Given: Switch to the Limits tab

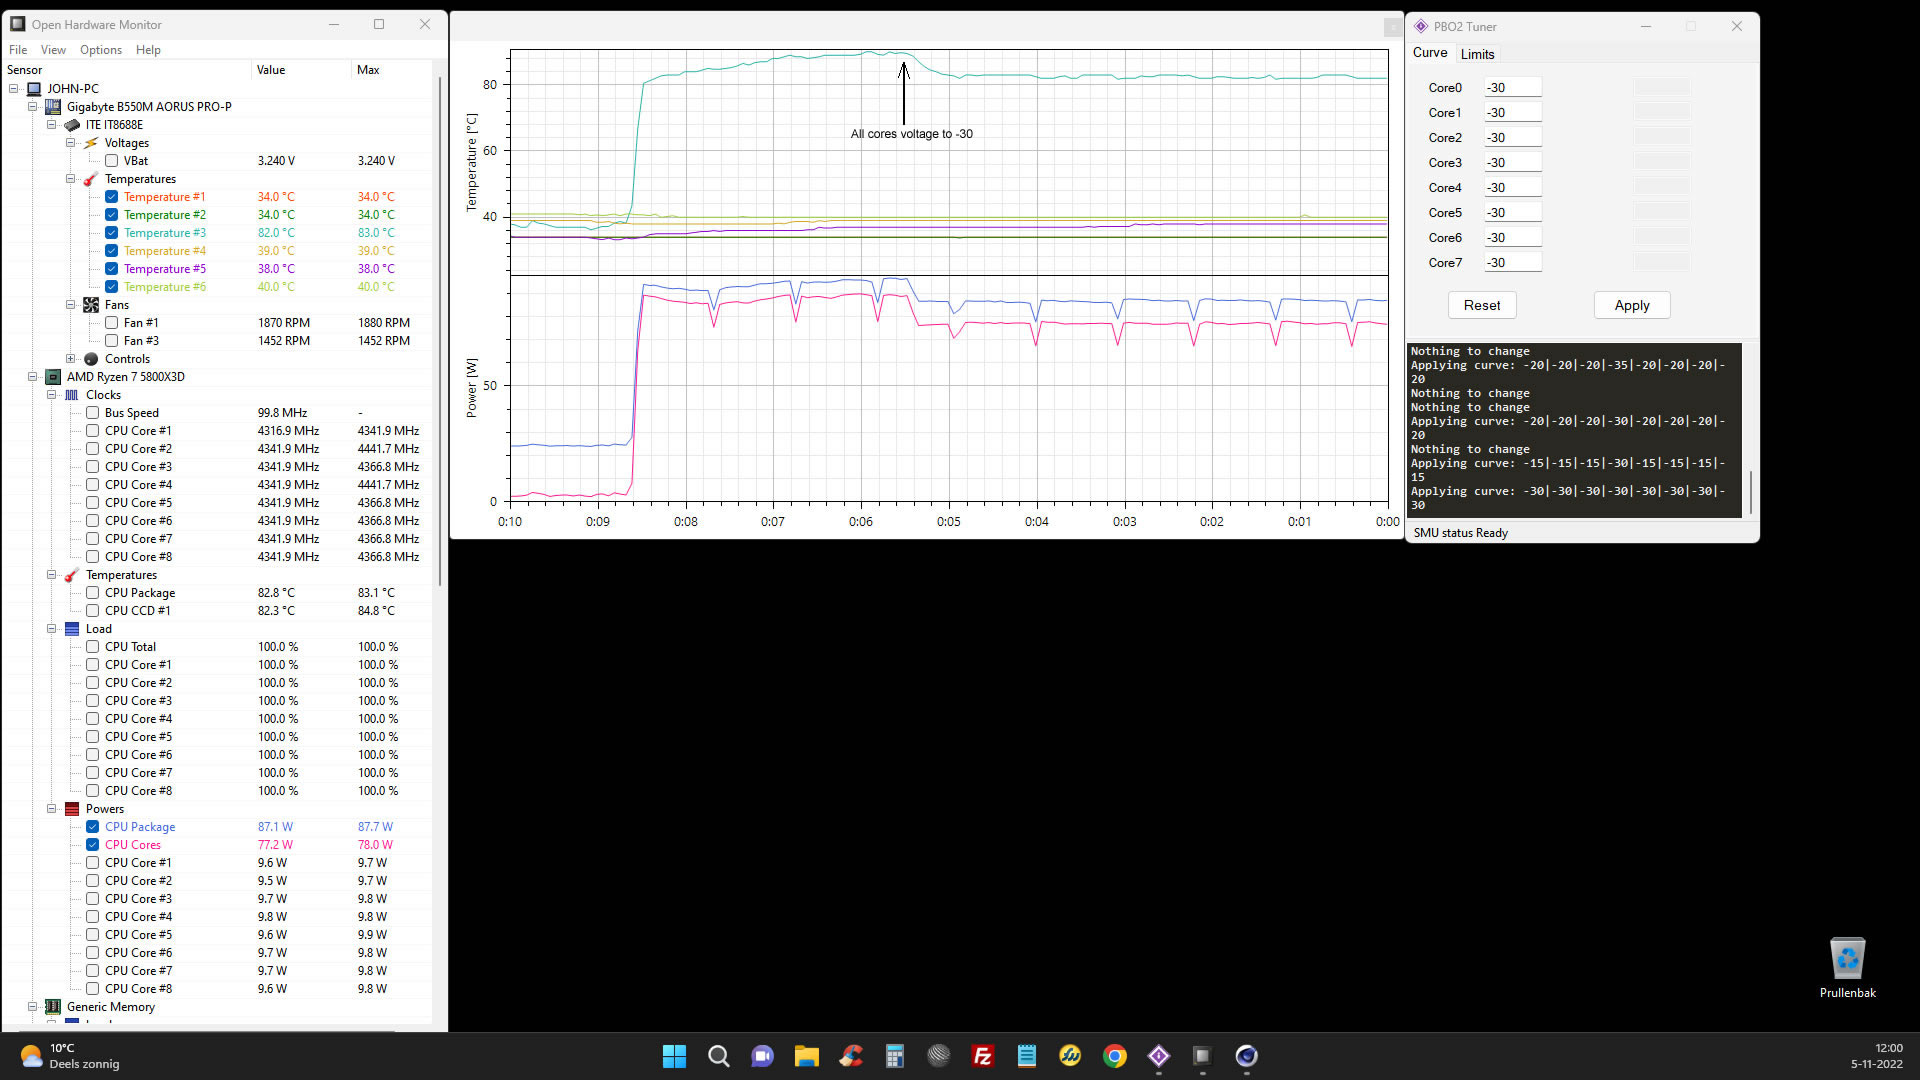Looking at the screenshot, I should click(x=1477, y=54).
